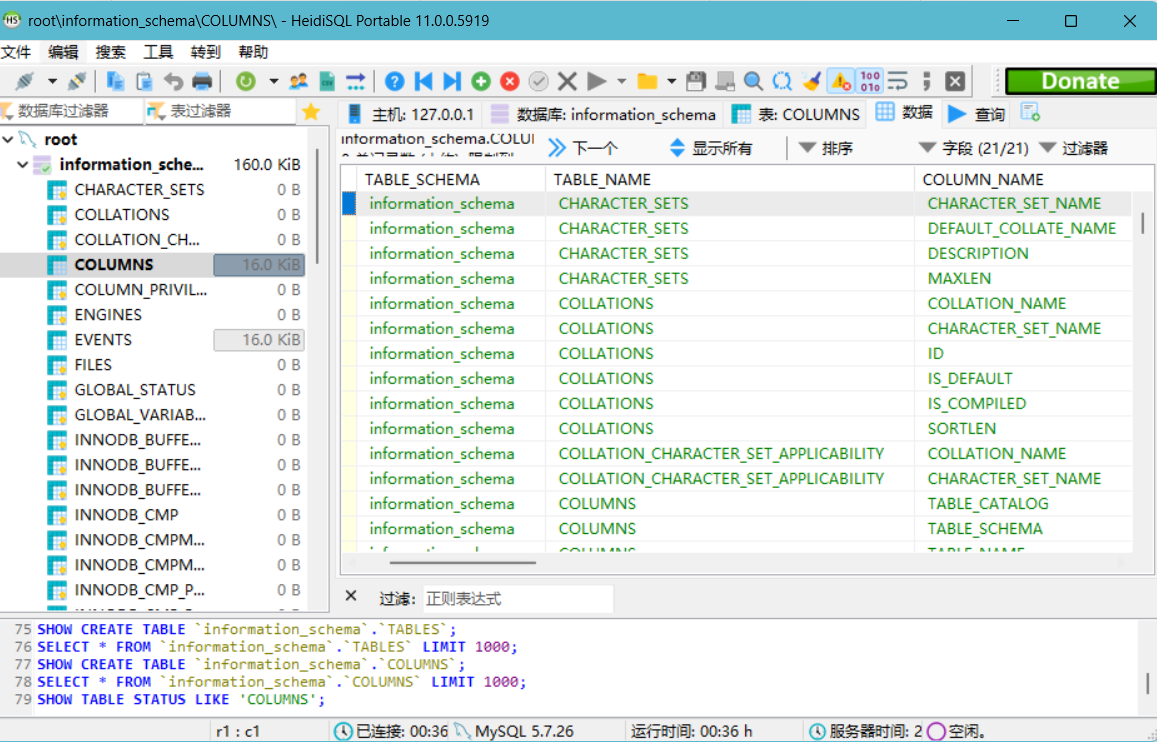Click the connect to server plug icon
This screenshot has height=742, width=1157.
25,80
